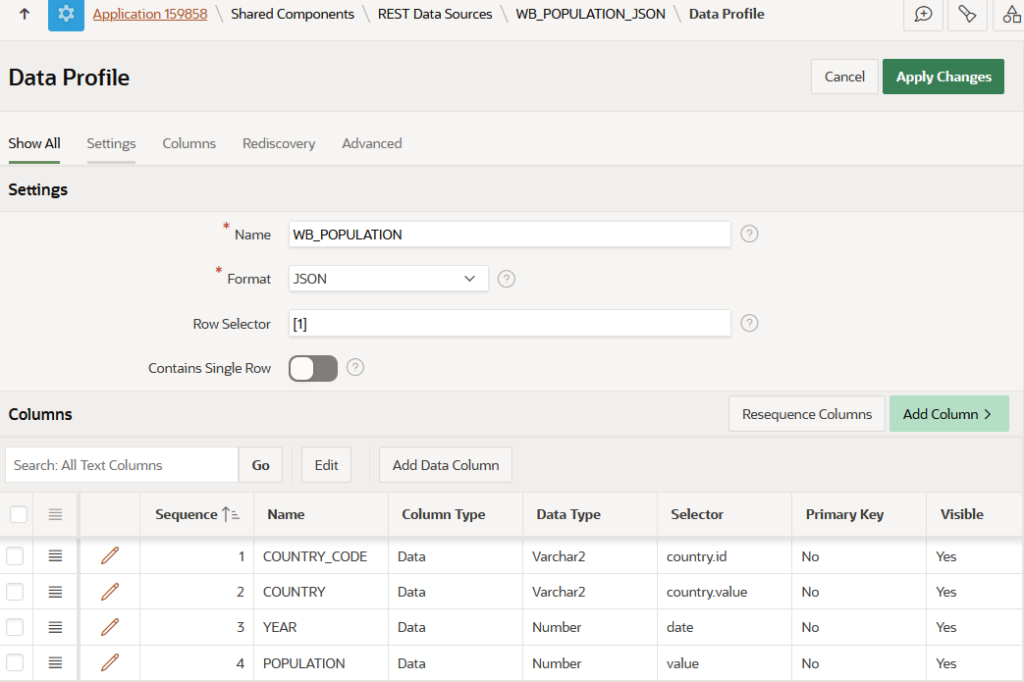Check the select-all checkbox in header
1024x682 pixels.
click(x=18, y=514)
